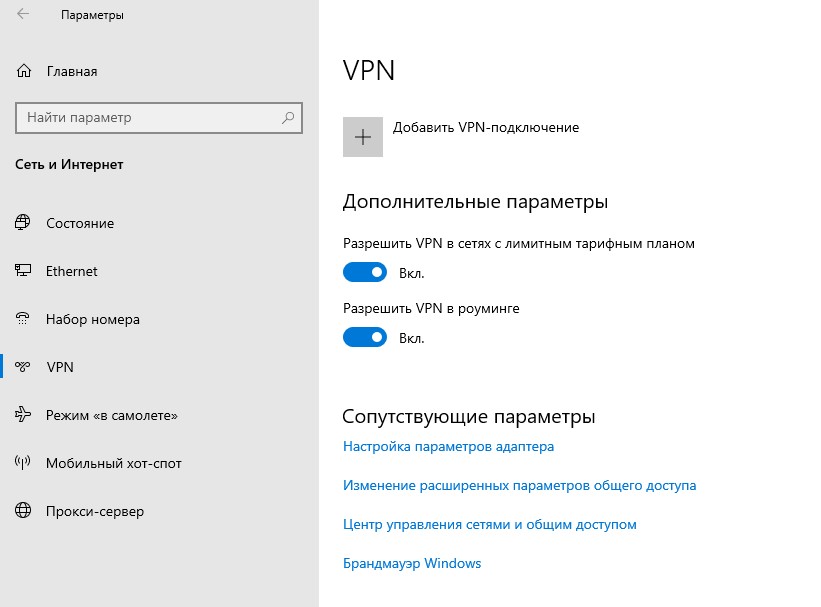Click the back arrow icon

click(23, 14)
